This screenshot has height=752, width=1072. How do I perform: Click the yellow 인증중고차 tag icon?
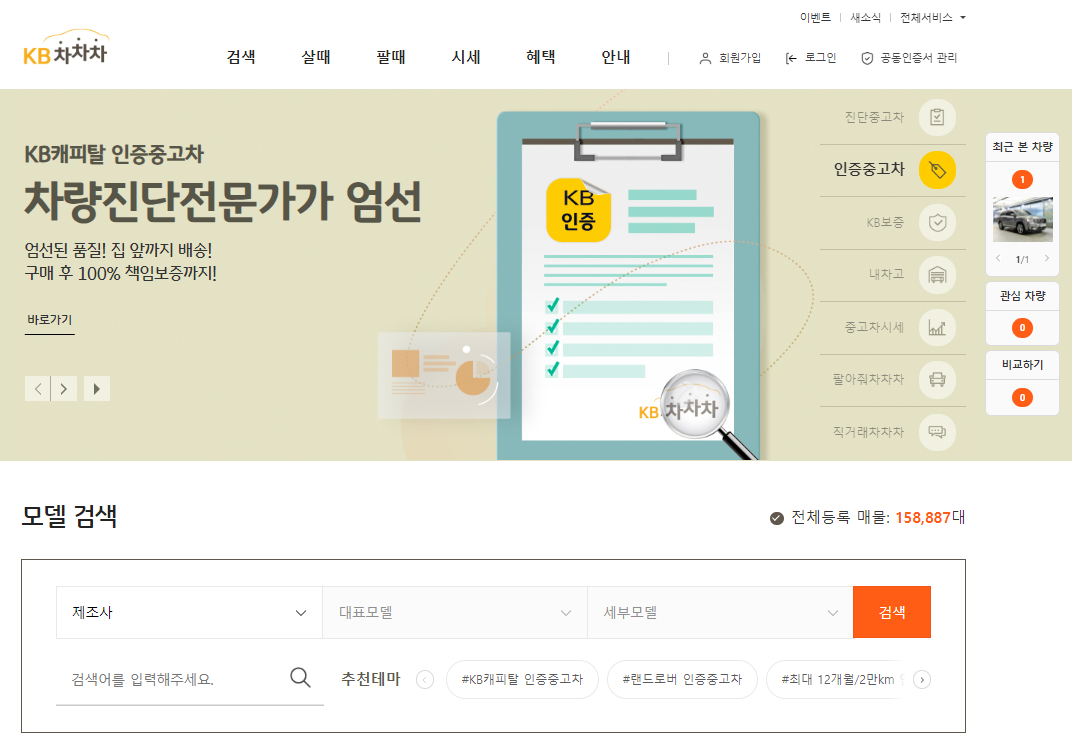[x=937, y=170]
